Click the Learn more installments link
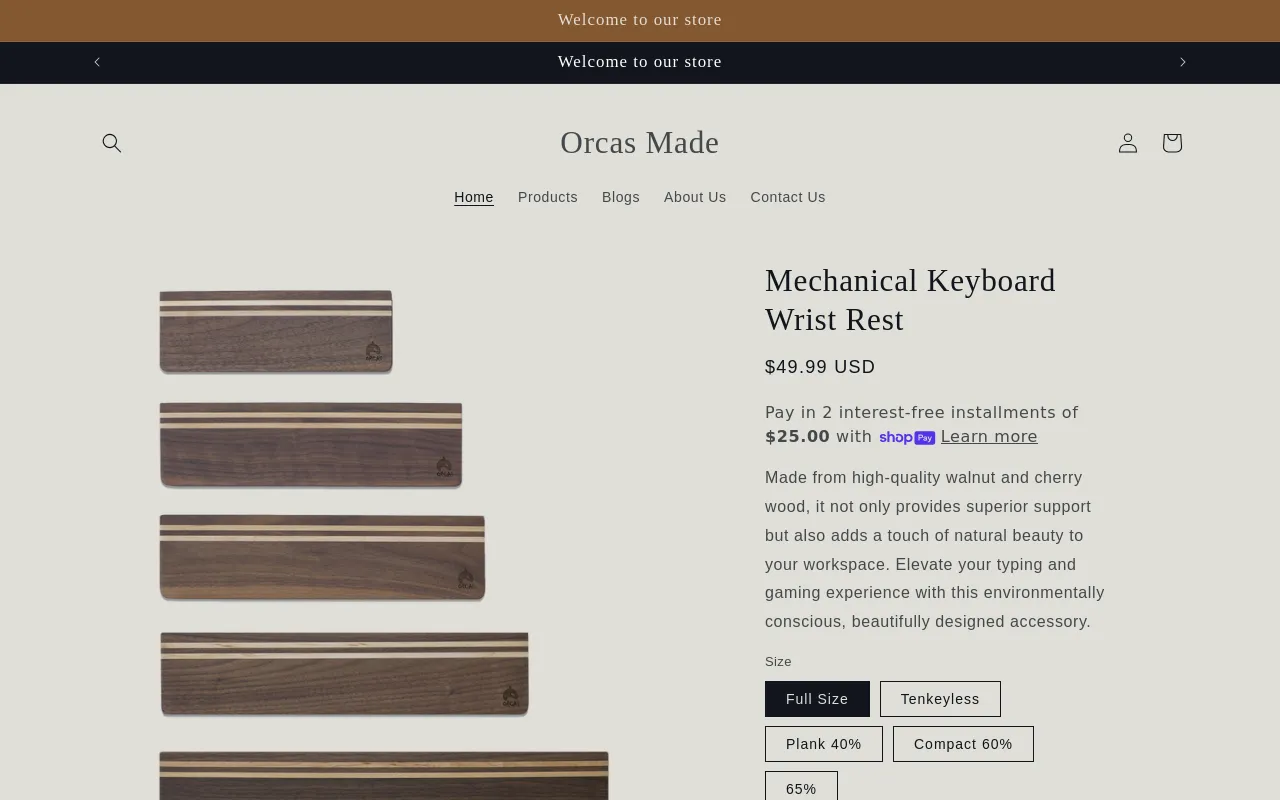The width and height of the screenshot is (1280, 800). point(989,437)
